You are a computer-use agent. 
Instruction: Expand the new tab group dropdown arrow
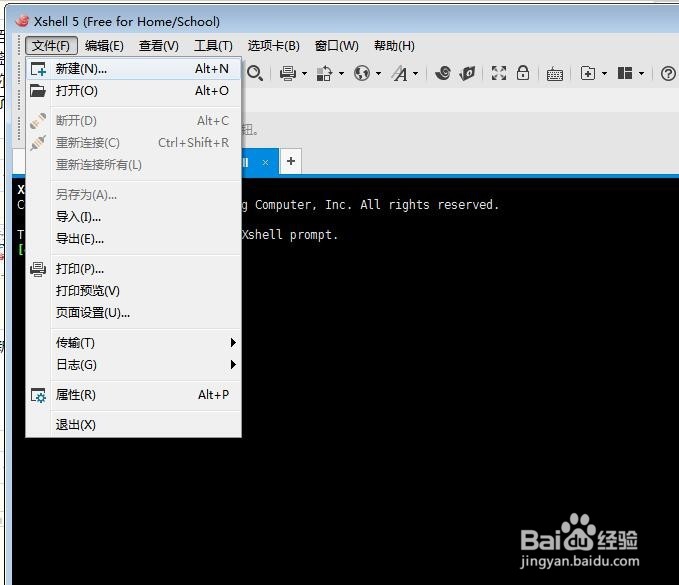[x=605, y=74]
